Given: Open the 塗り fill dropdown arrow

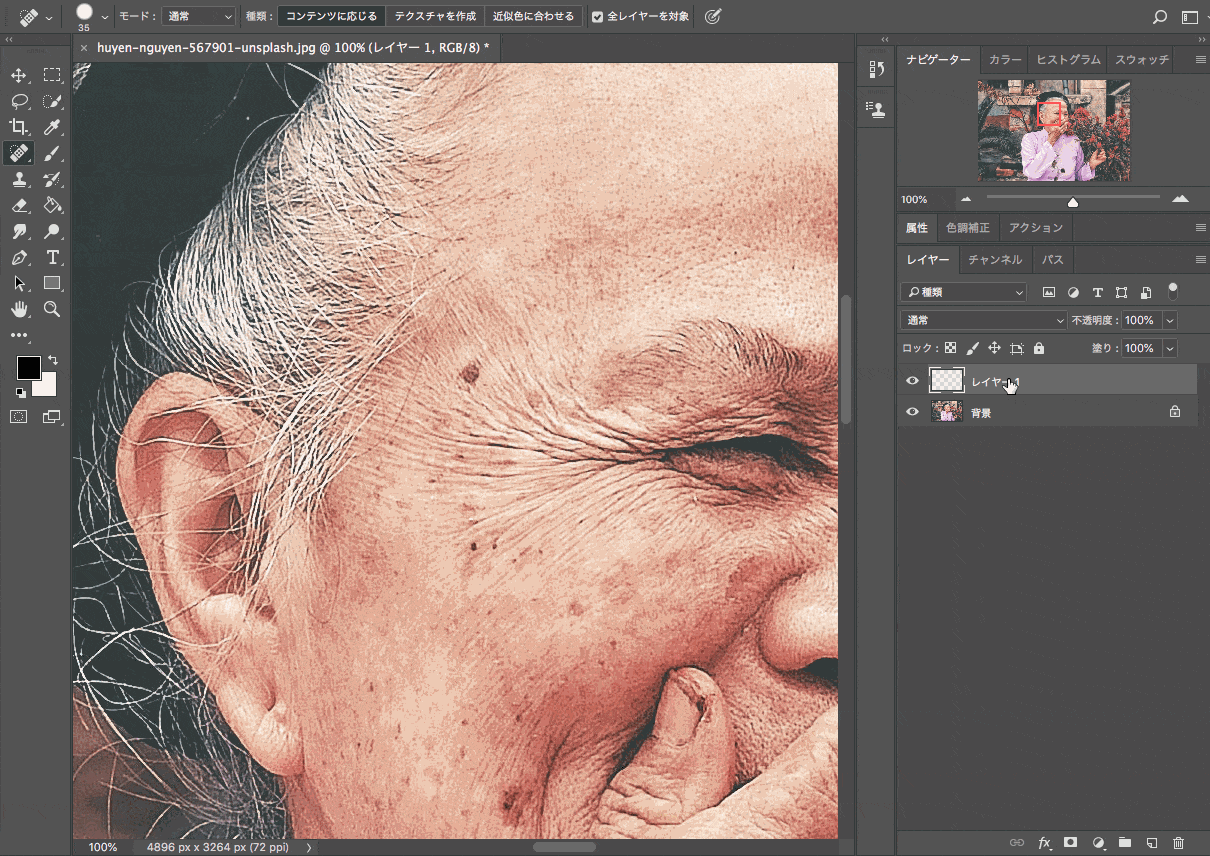Looking at the screenshot, I should [1169, 348].
